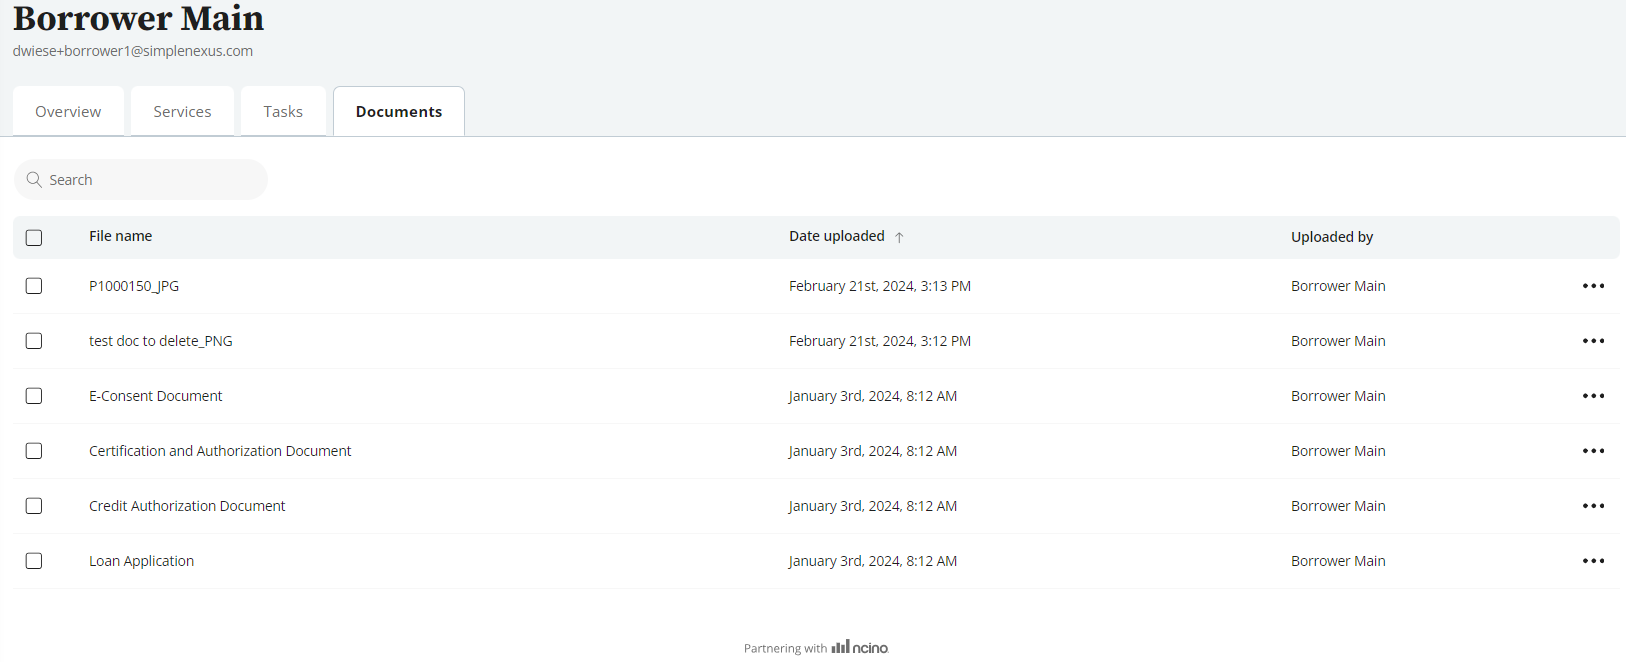This screenshot has height=662, width=1626.
Task: Click Borrower Main uploader in E-Consent Document row
Action: pyautogui.click(x=1338, y=396)
